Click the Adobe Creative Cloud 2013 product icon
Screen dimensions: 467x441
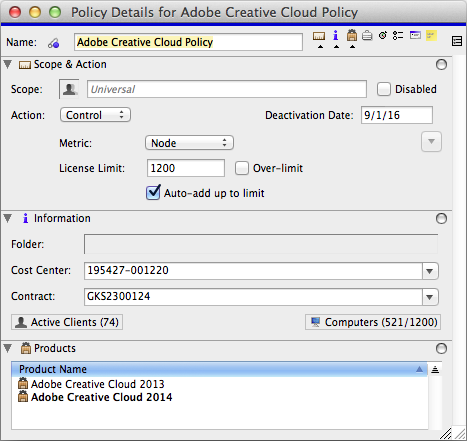[x=23, y=384]
